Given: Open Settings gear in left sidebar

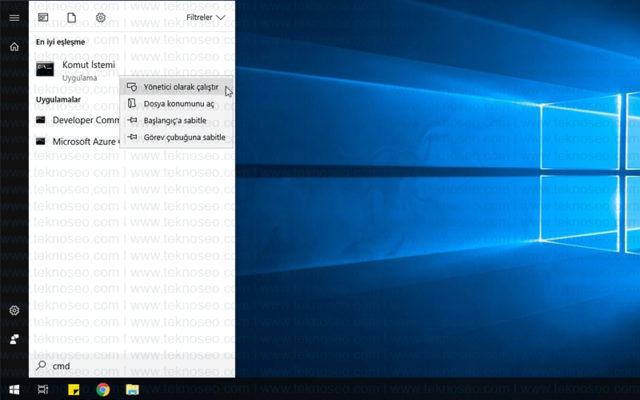Looking at the screenshot, I should [x=14, y=310].
